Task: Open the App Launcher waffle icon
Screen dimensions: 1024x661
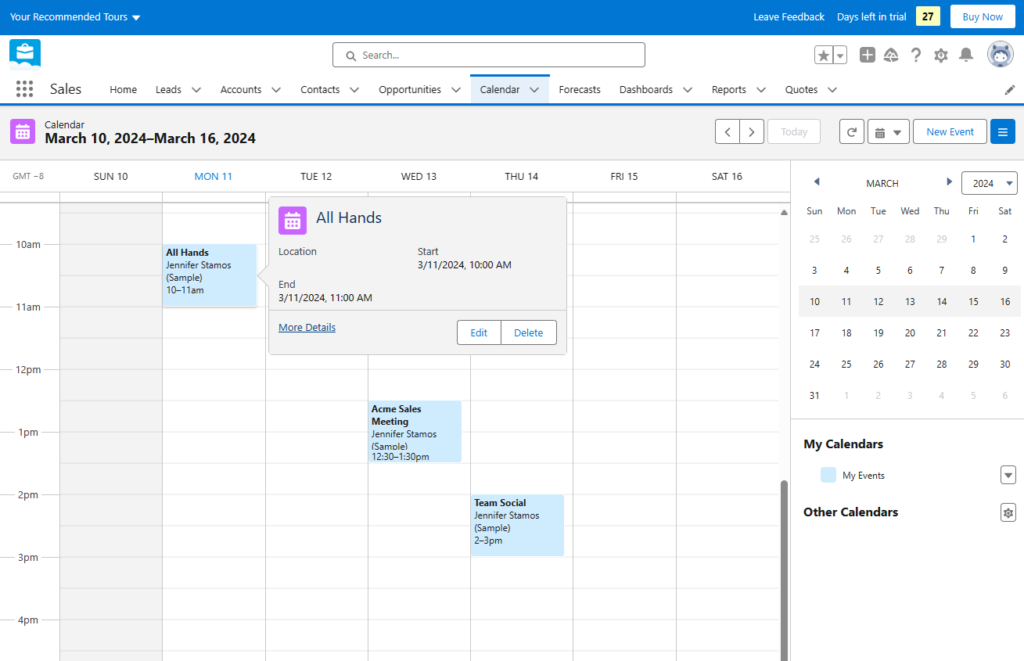Action: (23, 89)
